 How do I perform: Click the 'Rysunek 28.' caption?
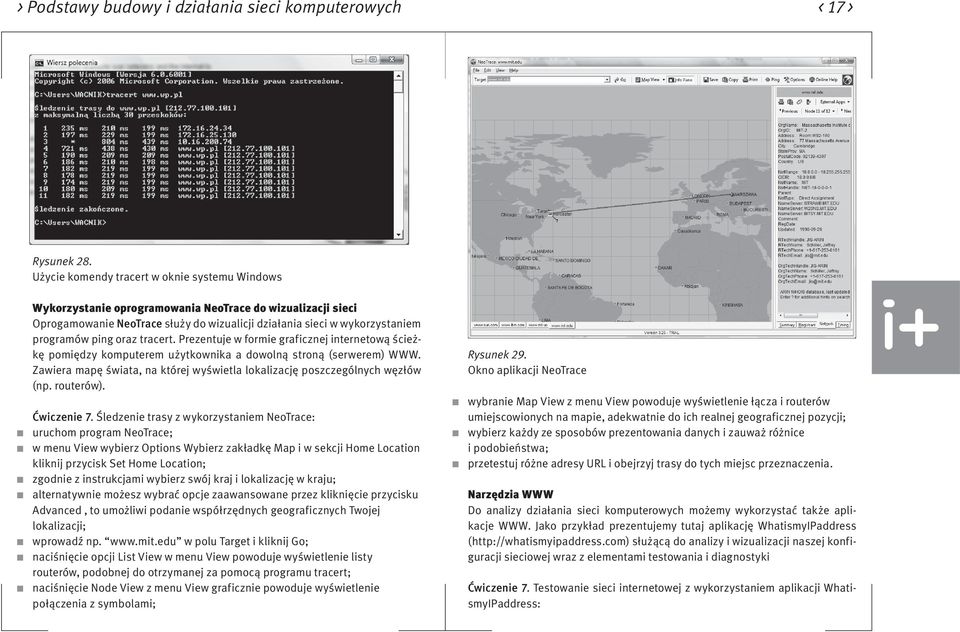pos(62,261)
